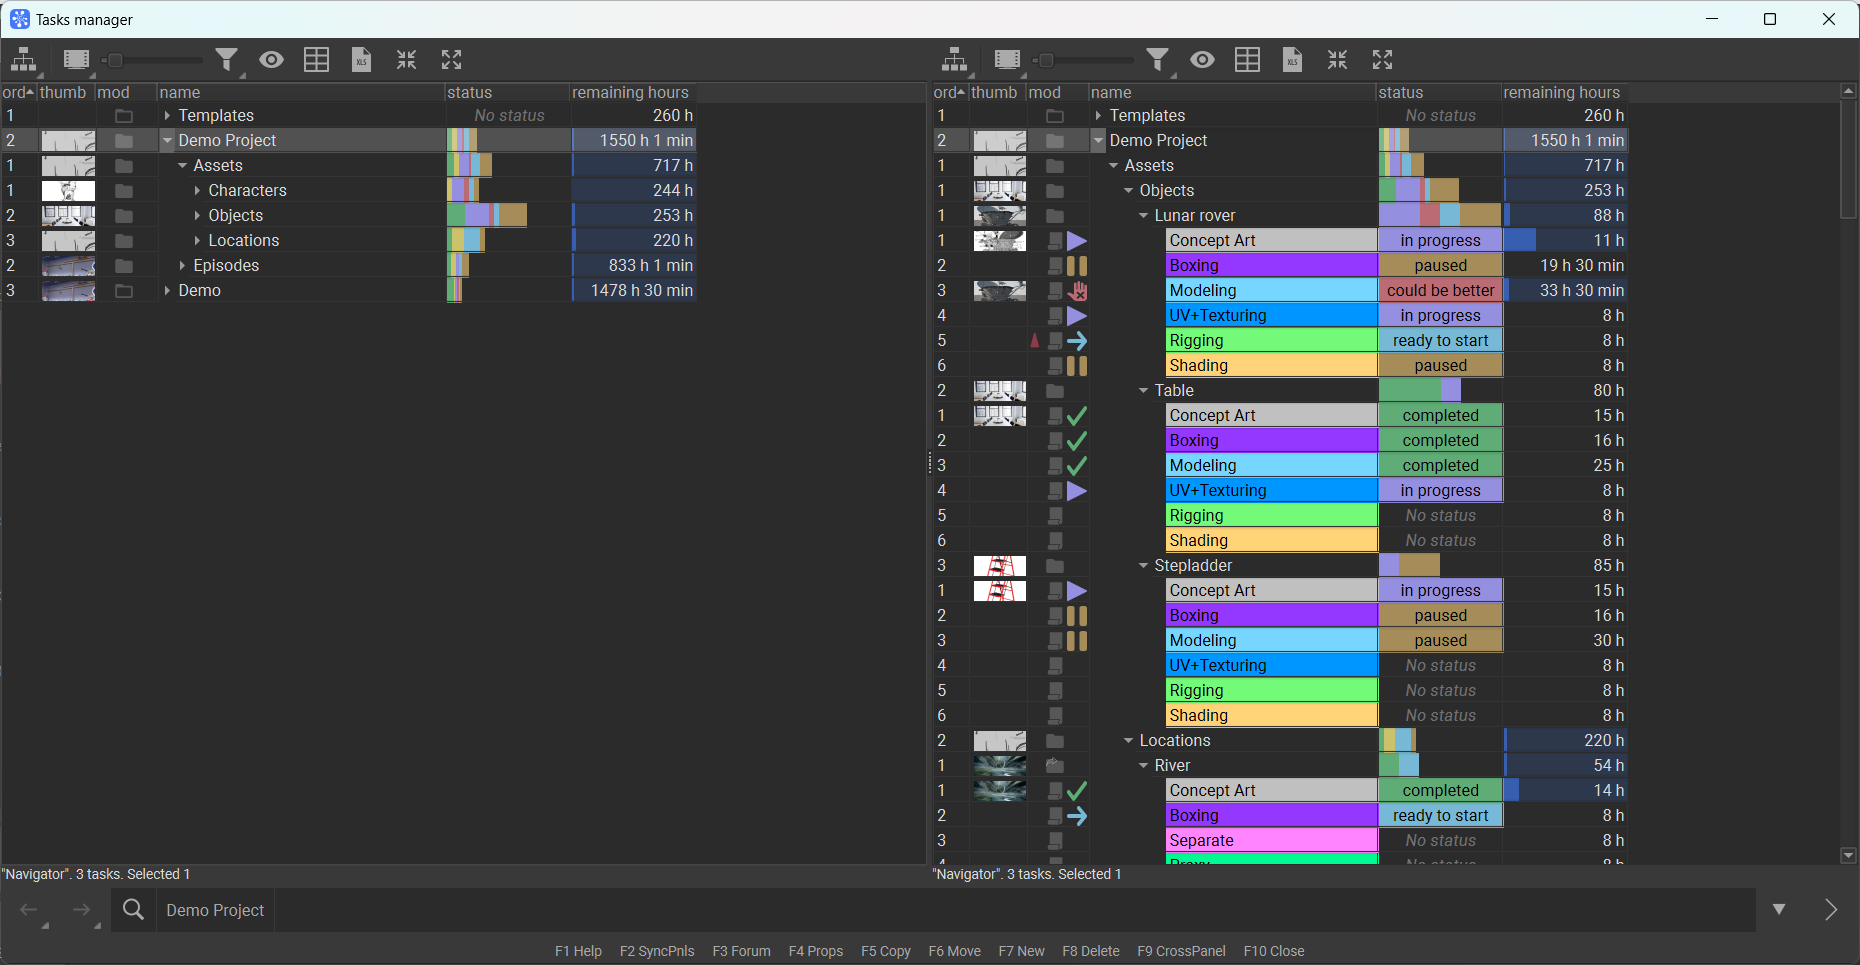Click the pause icon on Lunar rover Boxing row

tap(1077, 266)
